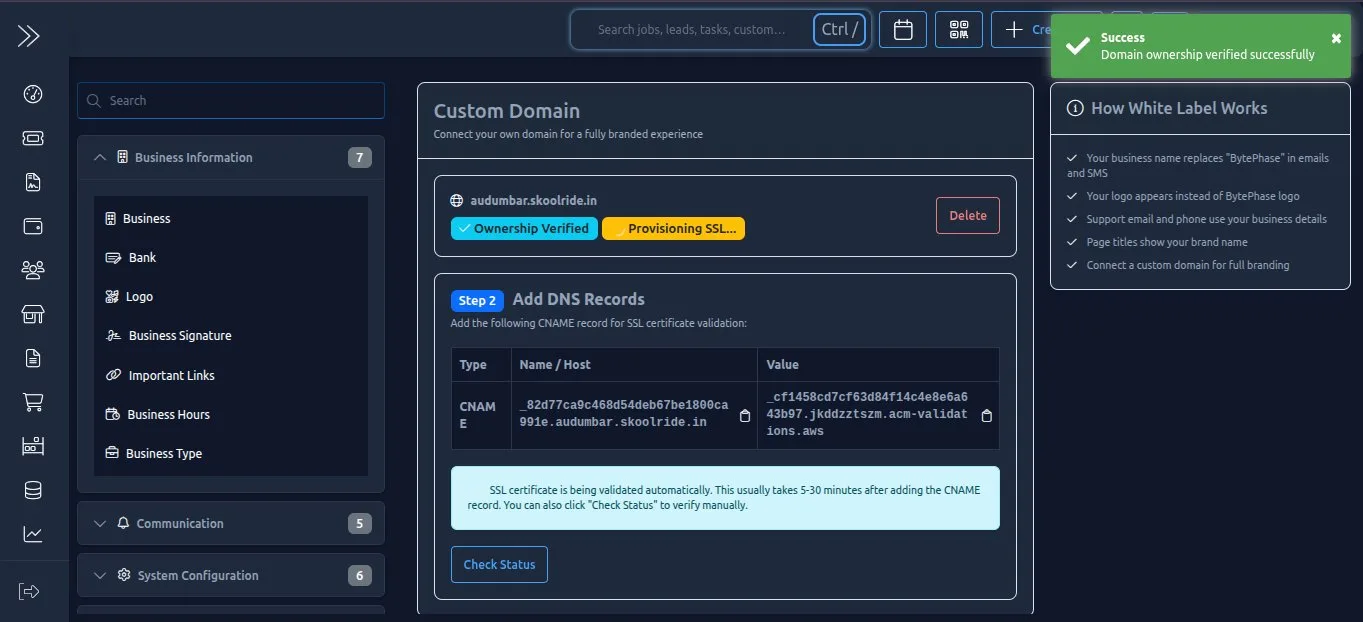
Task: Open the shopping cart icon in sidebar
Action: 33,402
